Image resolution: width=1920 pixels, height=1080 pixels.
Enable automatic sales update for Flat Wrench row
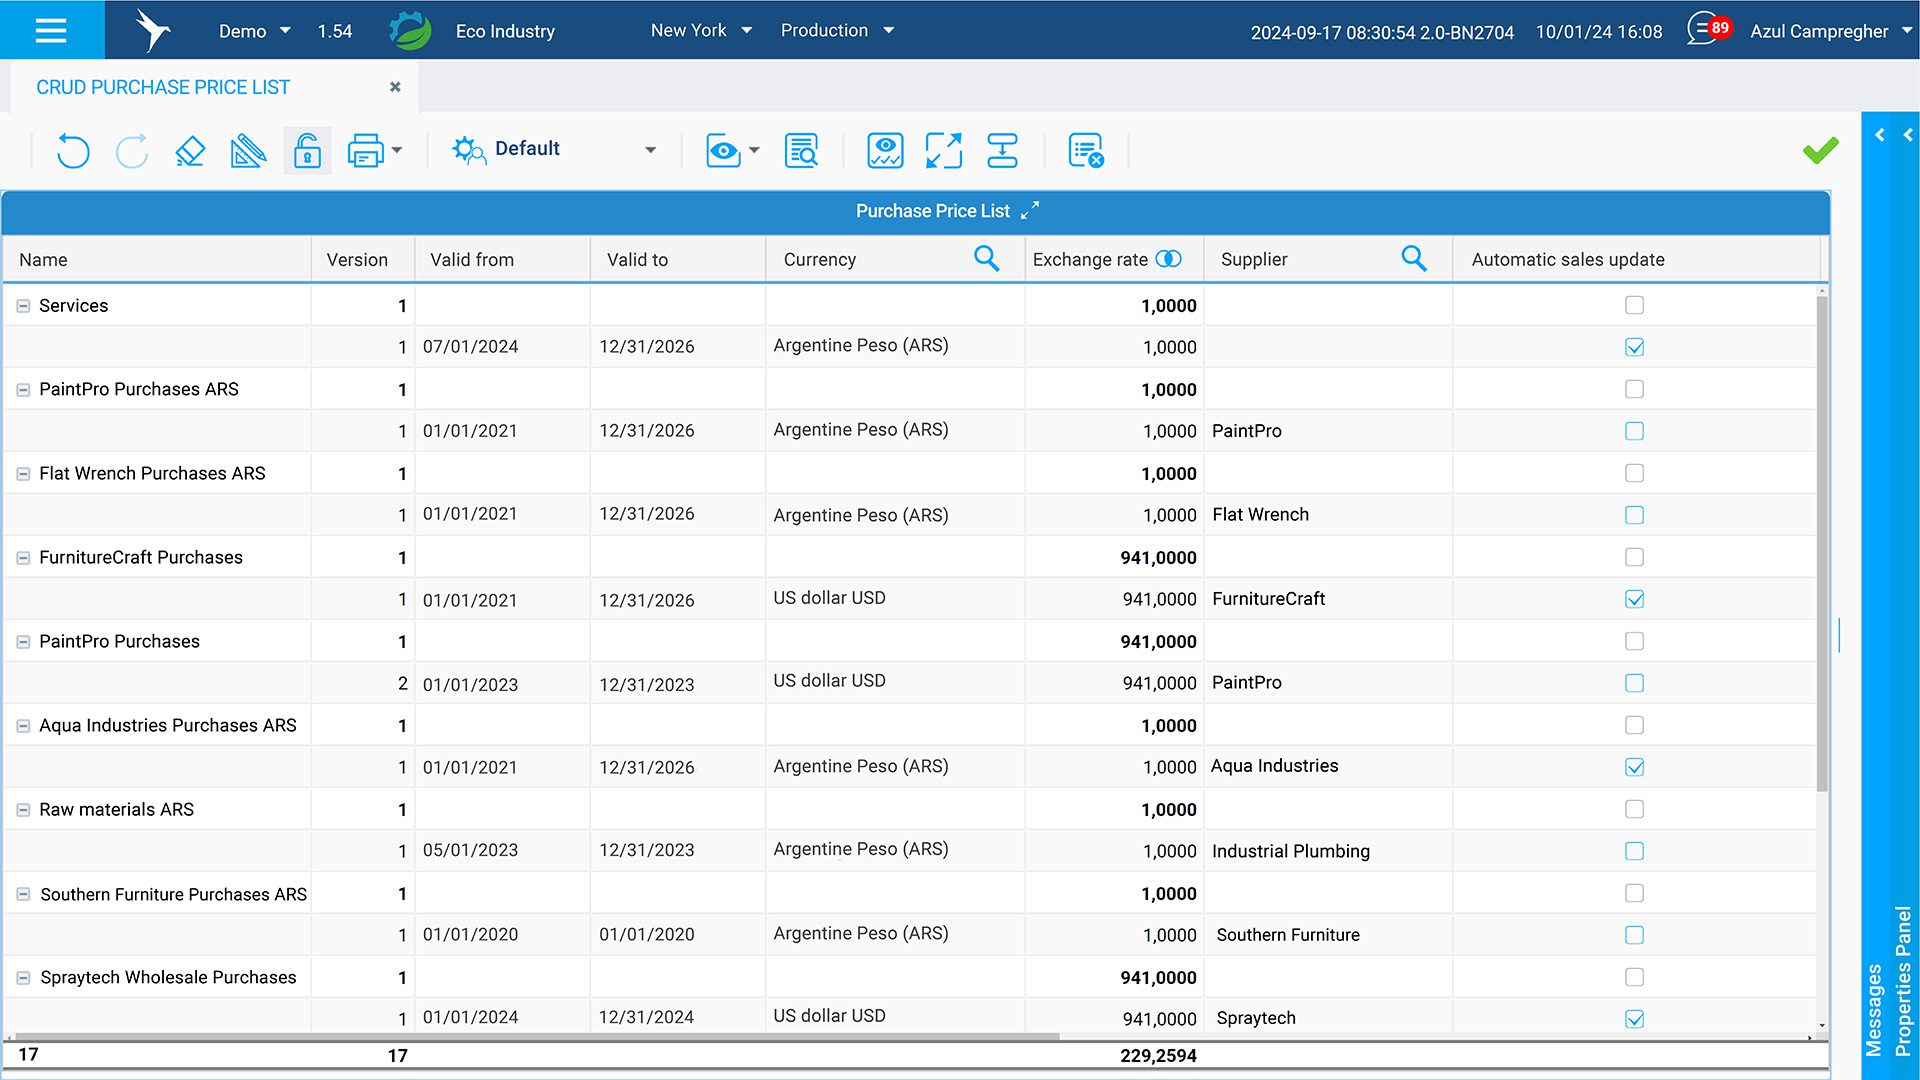1634,515
